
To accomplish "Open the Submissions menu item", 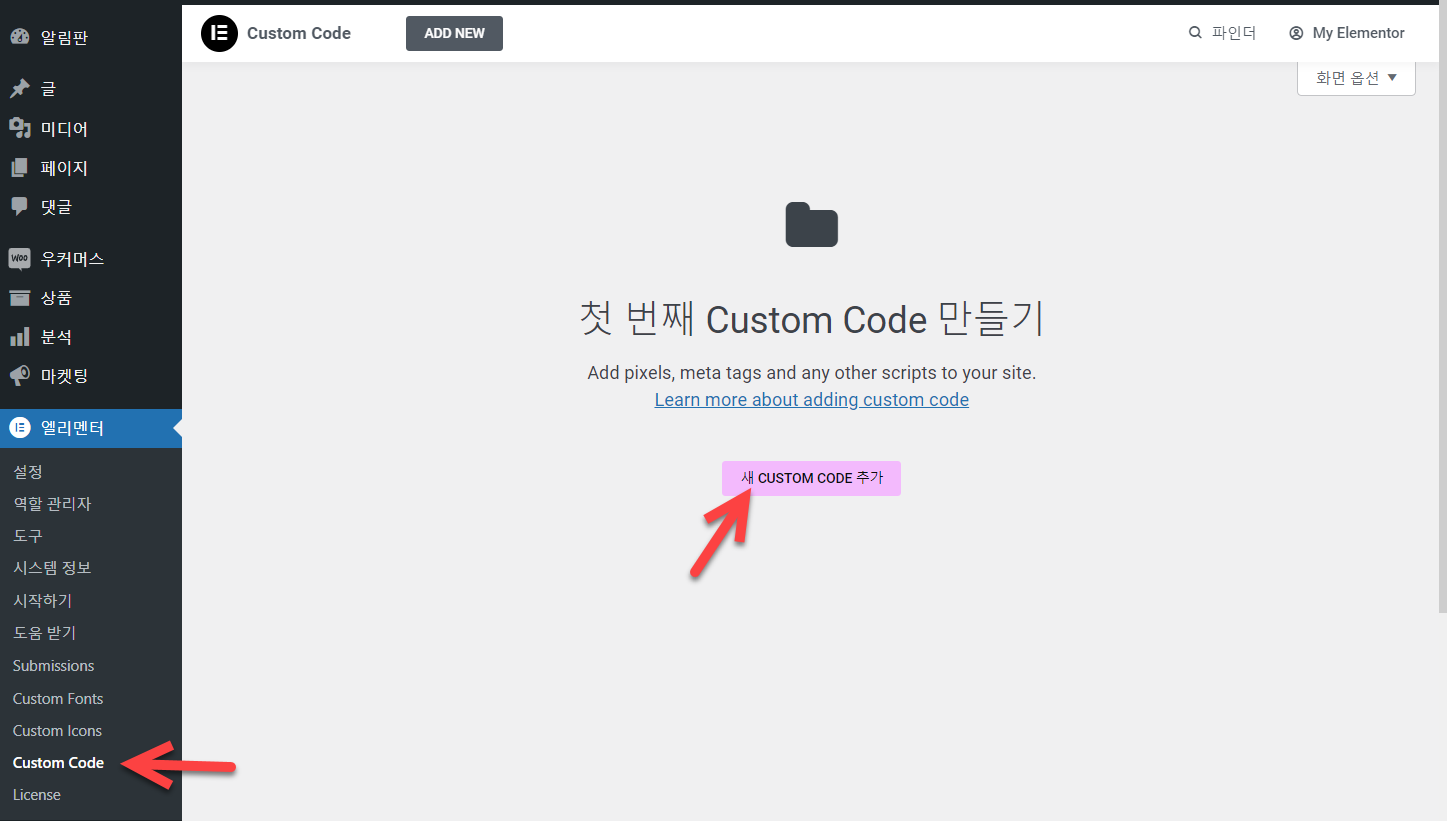I will pyautogui.click(x=52, y=665).
